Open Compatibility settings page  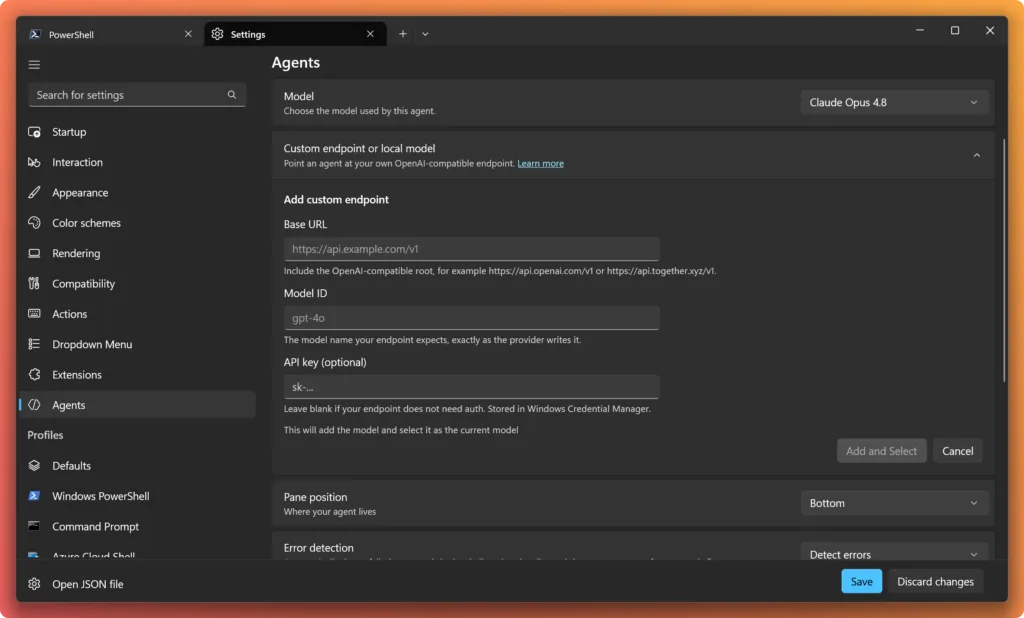click(137, 284)
